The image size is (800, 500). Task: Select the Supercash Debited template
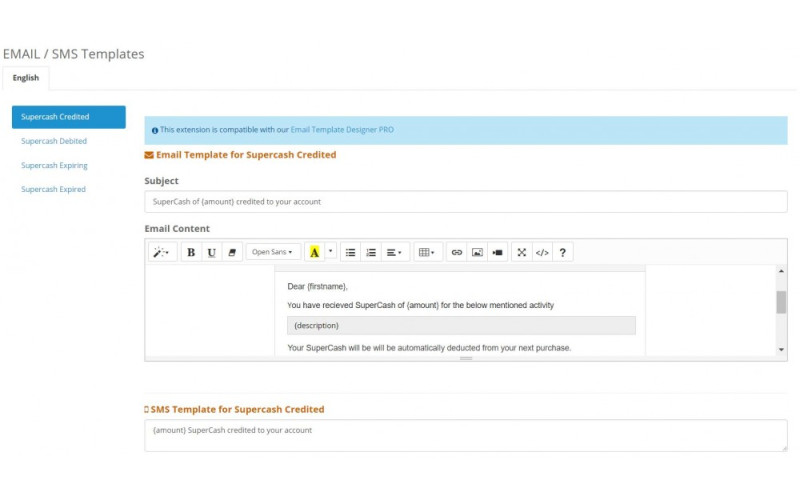tap(54, 141)
